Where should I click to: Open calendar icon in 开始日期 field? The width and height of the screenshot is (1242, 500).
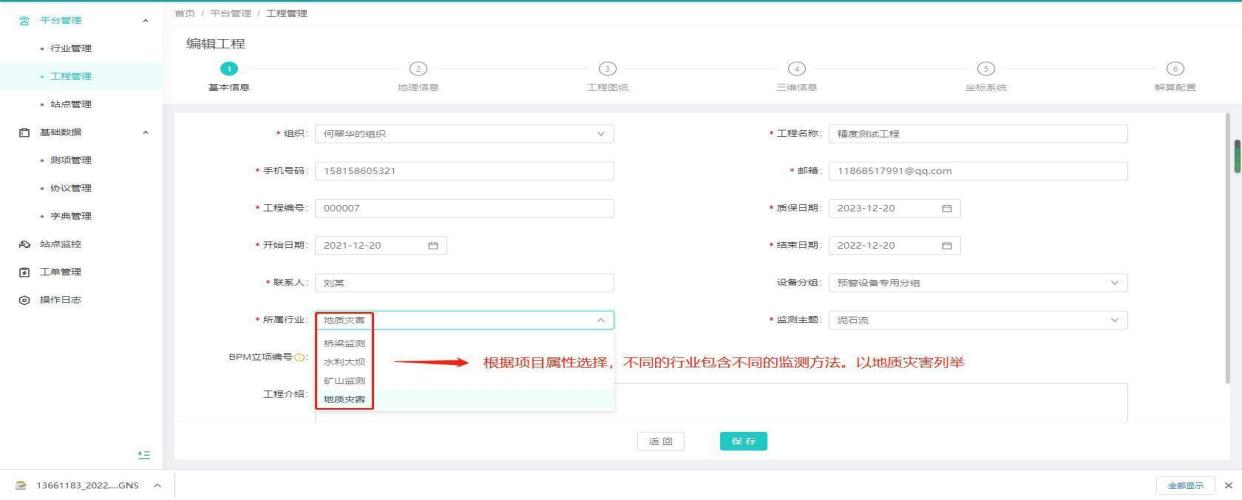pos(433,246)
